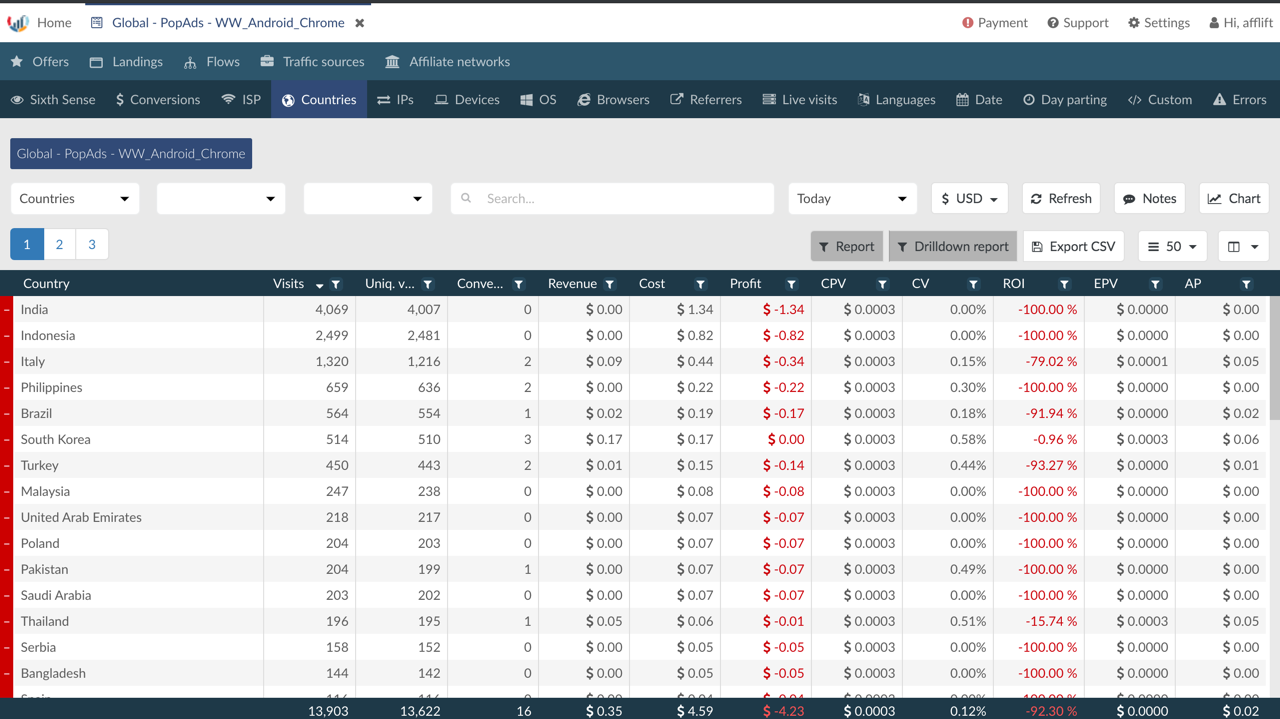The width and height of the screenshot is (1280, 719).
Task: Refresh the report data
Action: coord(1061,198)
